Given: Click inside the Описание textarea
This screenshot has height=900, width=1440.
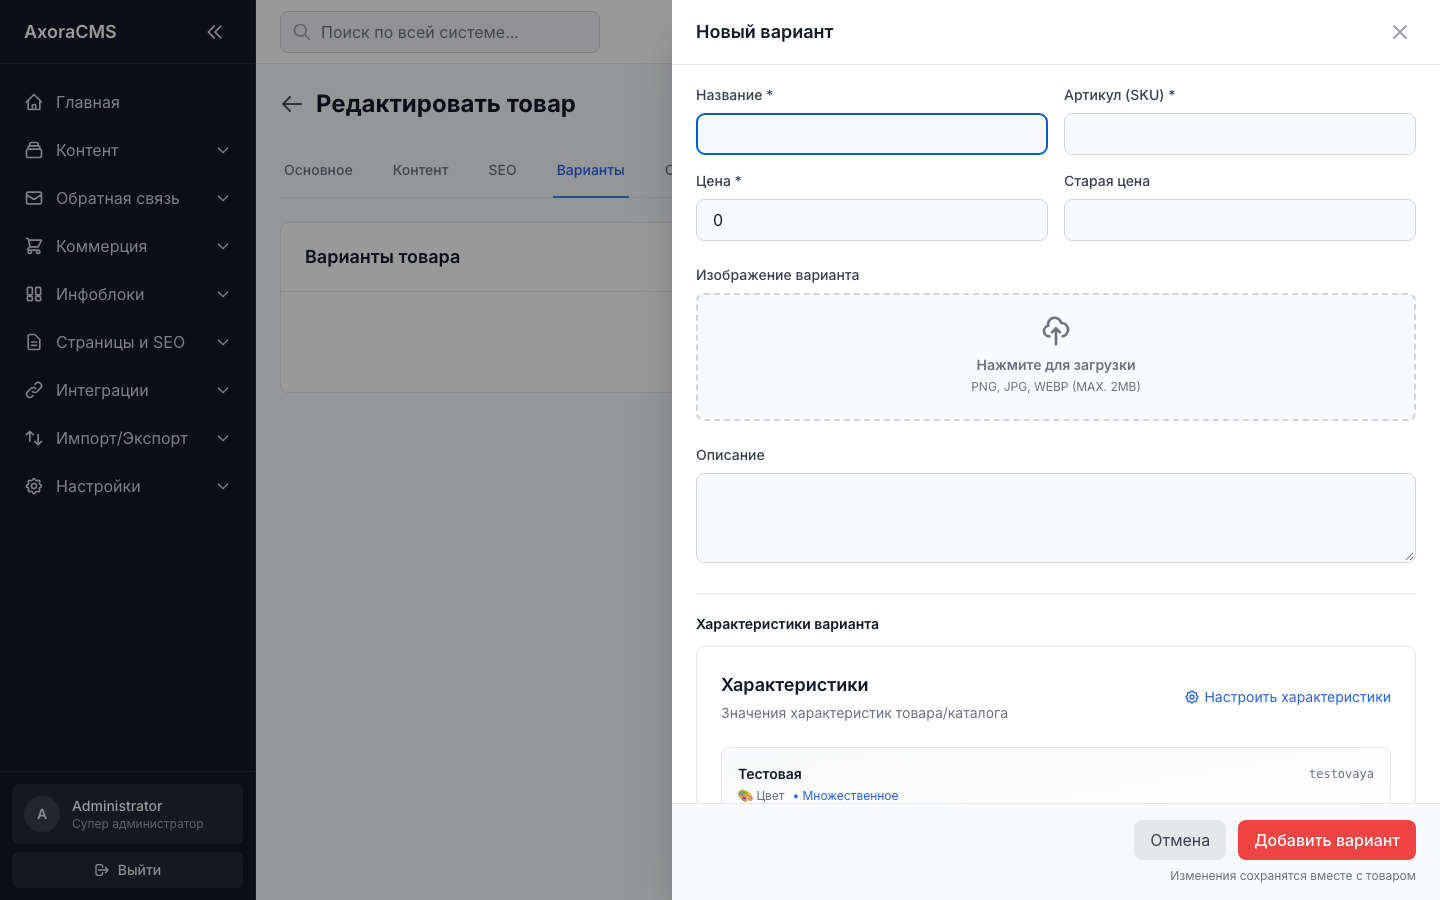Looking at the screenshot, I should click(1056, 518).
